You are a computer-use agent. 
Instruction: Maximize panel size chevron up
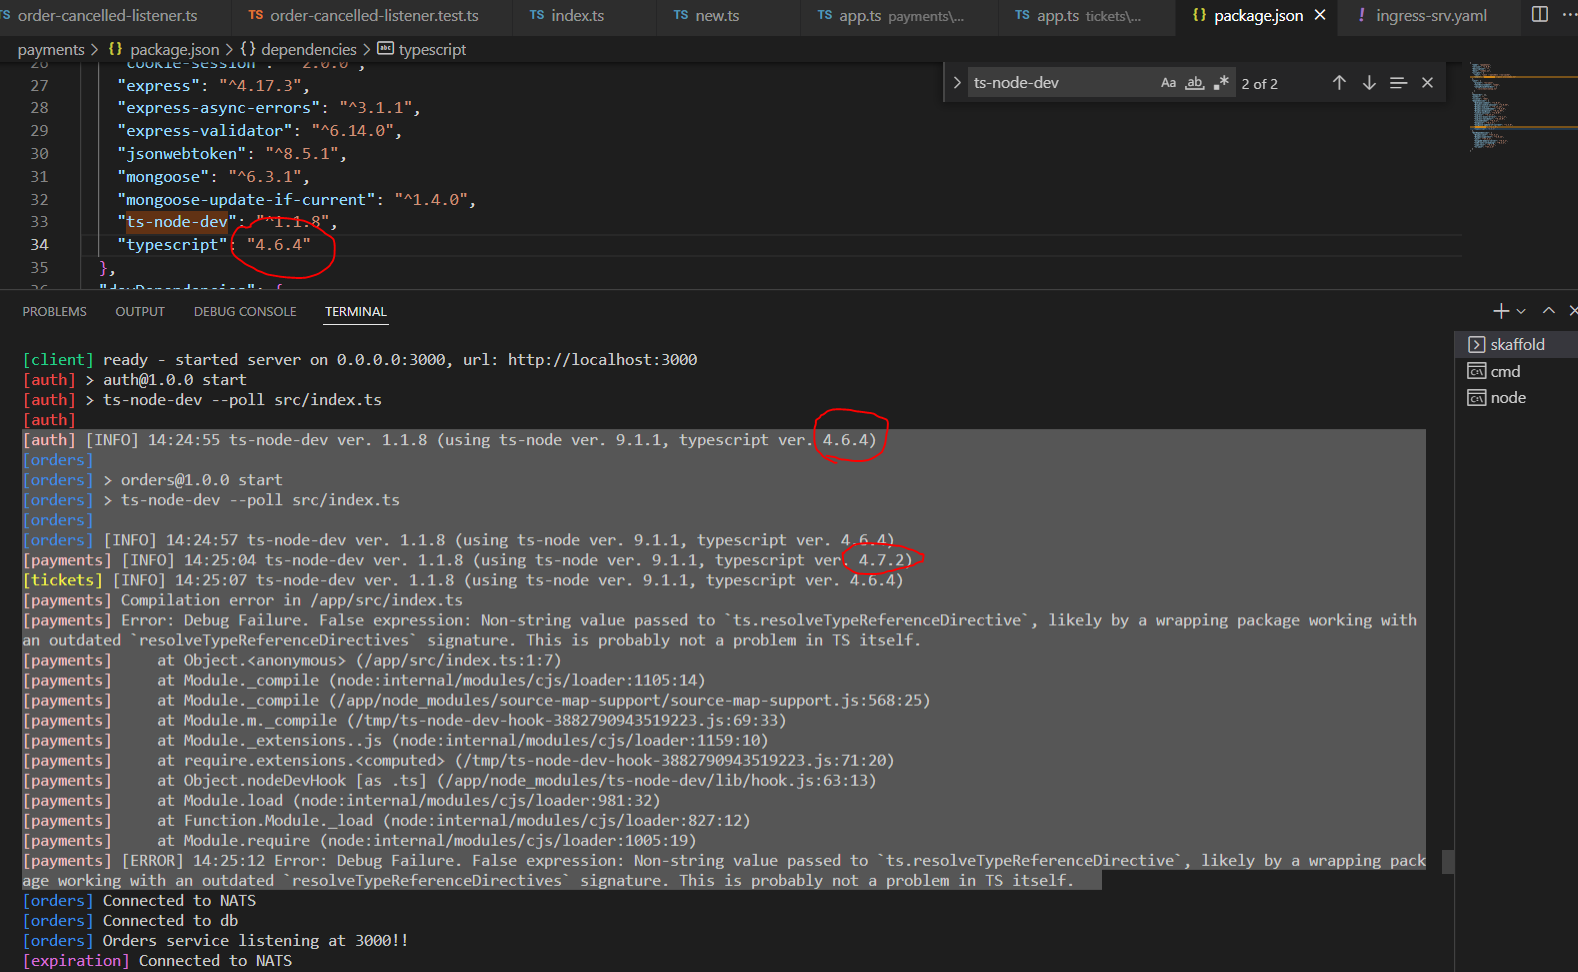[1549, 311]
